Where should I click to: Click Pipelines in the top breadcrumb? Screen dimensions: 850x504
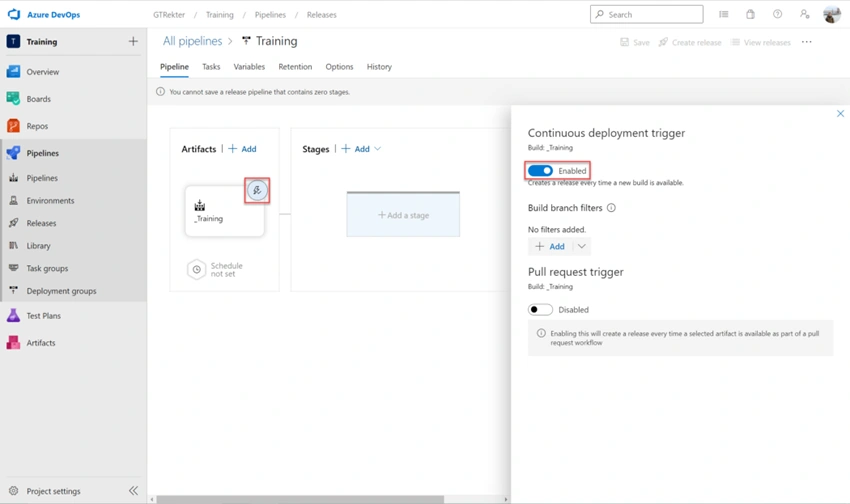[270, 15]
